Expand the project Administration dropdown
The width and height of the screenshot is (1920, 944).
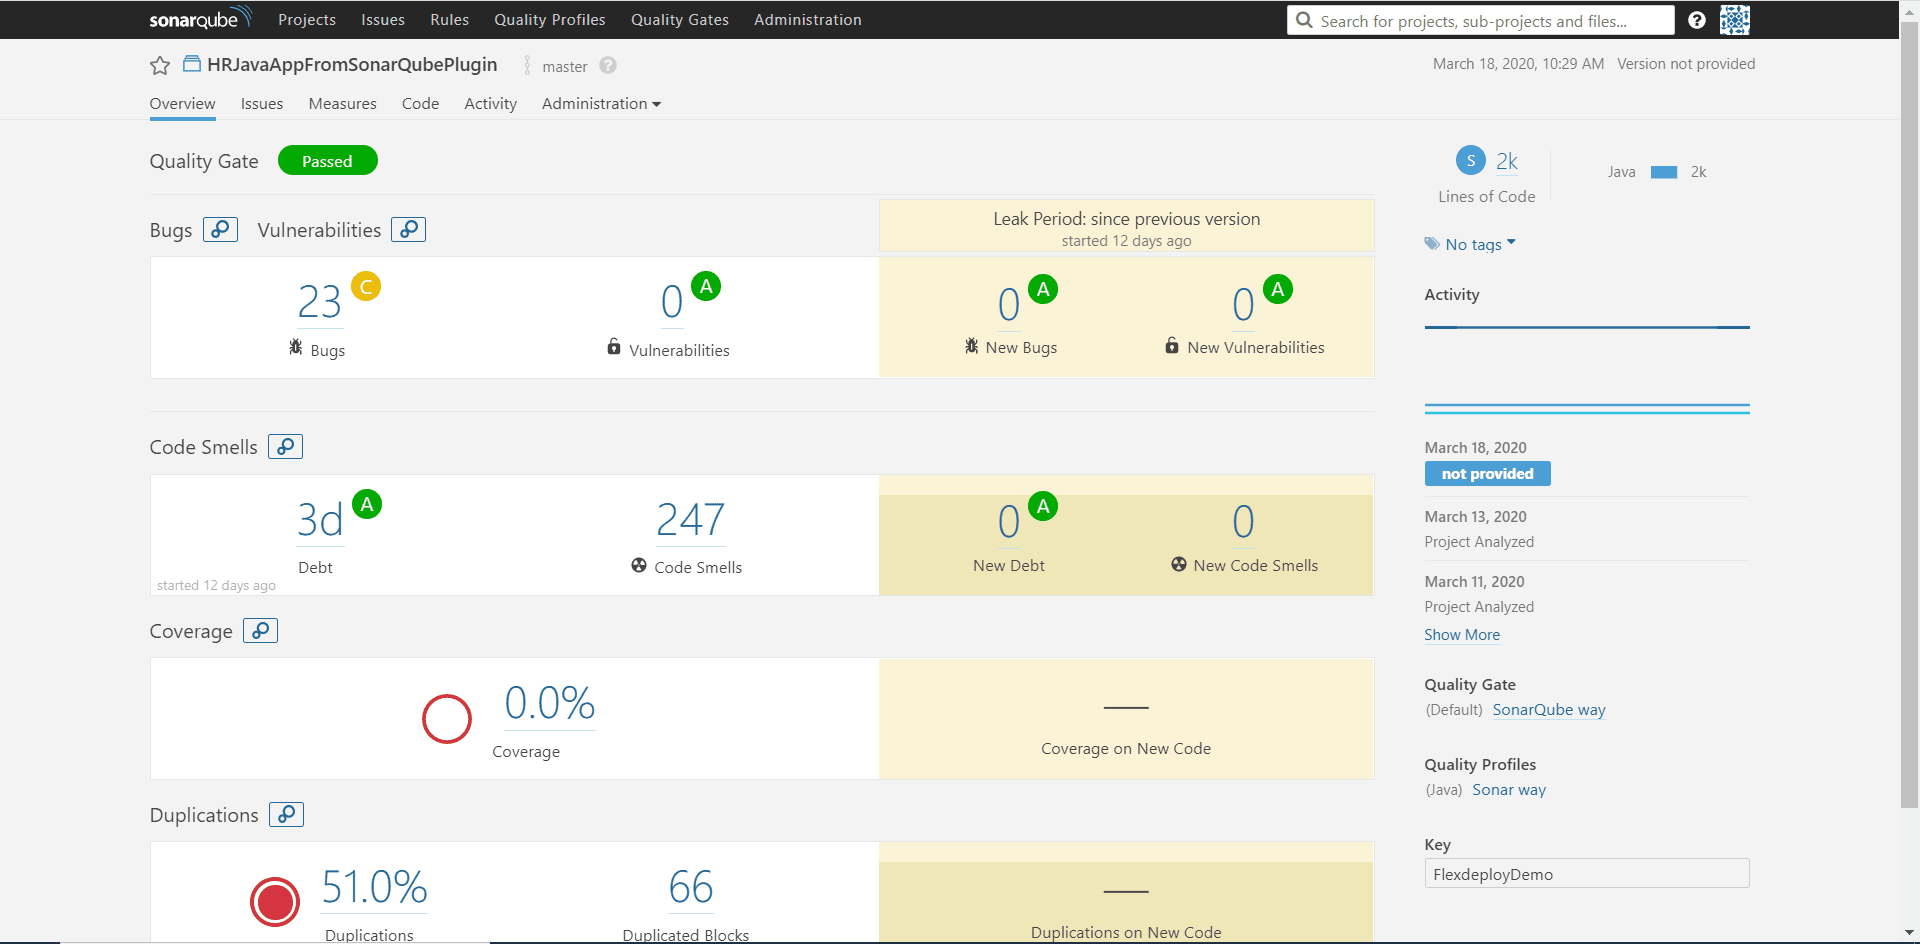click(x=601, y=104)
